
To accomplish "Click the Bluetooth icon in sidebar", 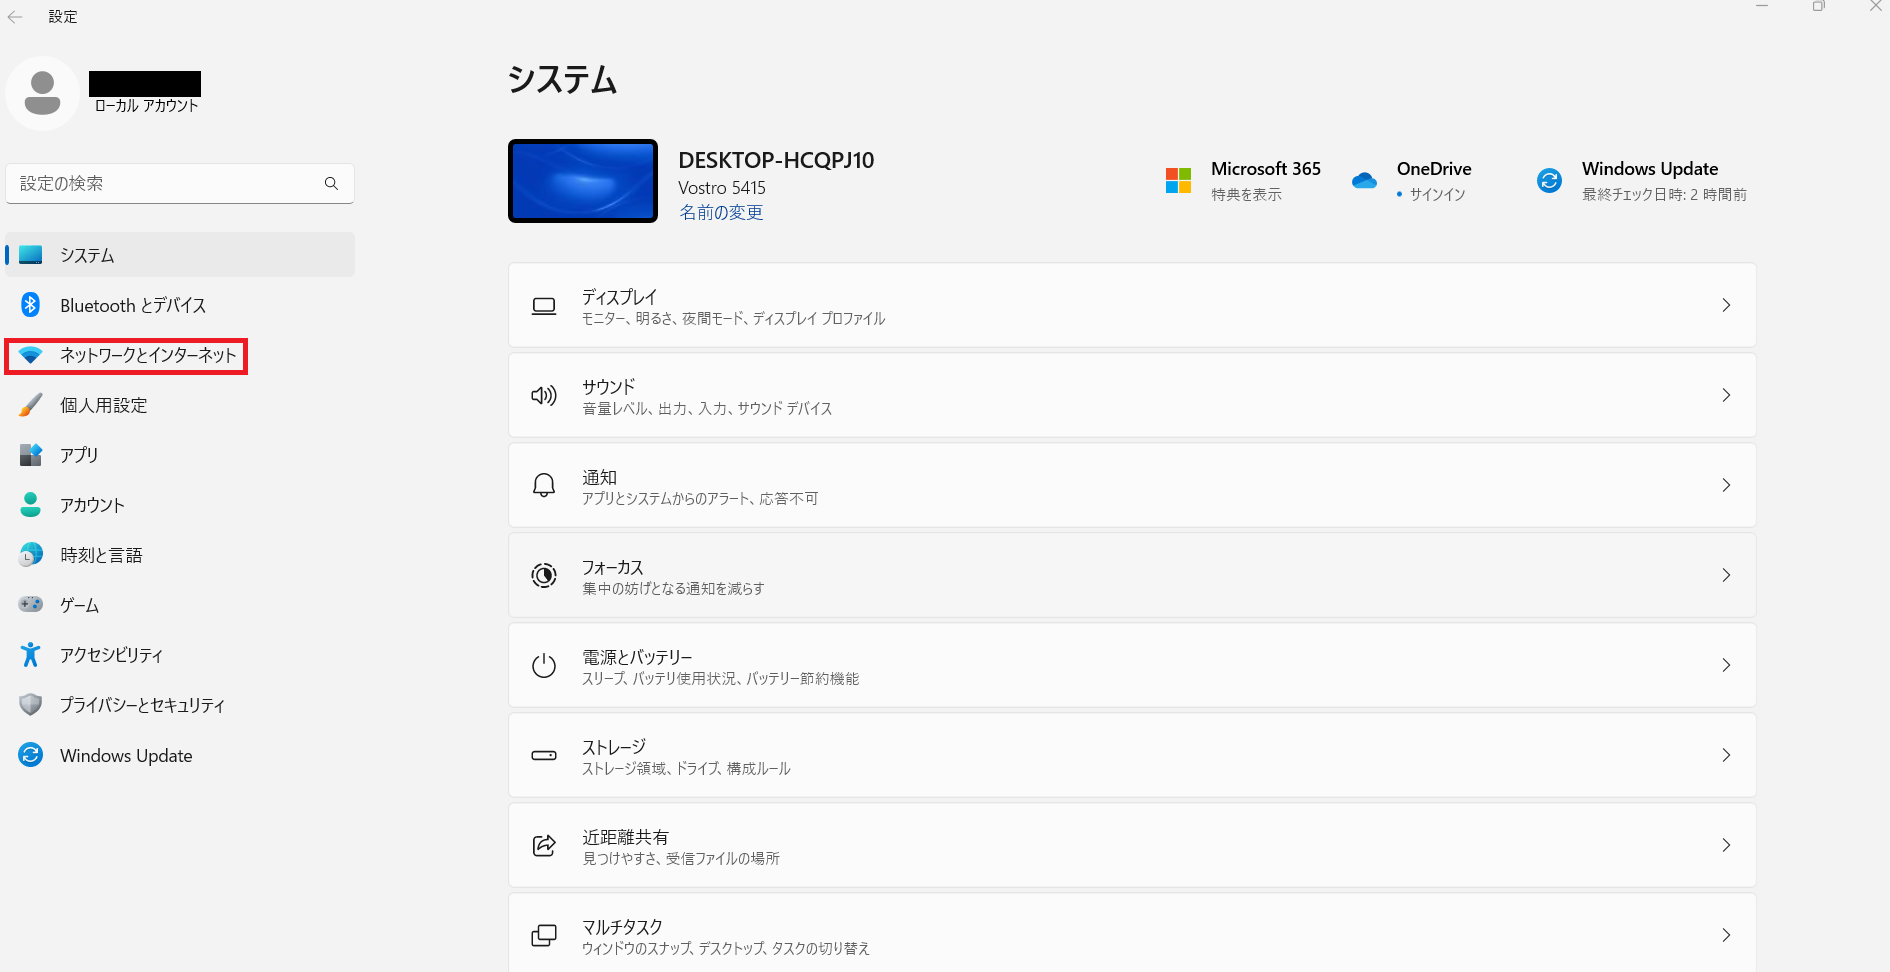I will tap(31, 305).
